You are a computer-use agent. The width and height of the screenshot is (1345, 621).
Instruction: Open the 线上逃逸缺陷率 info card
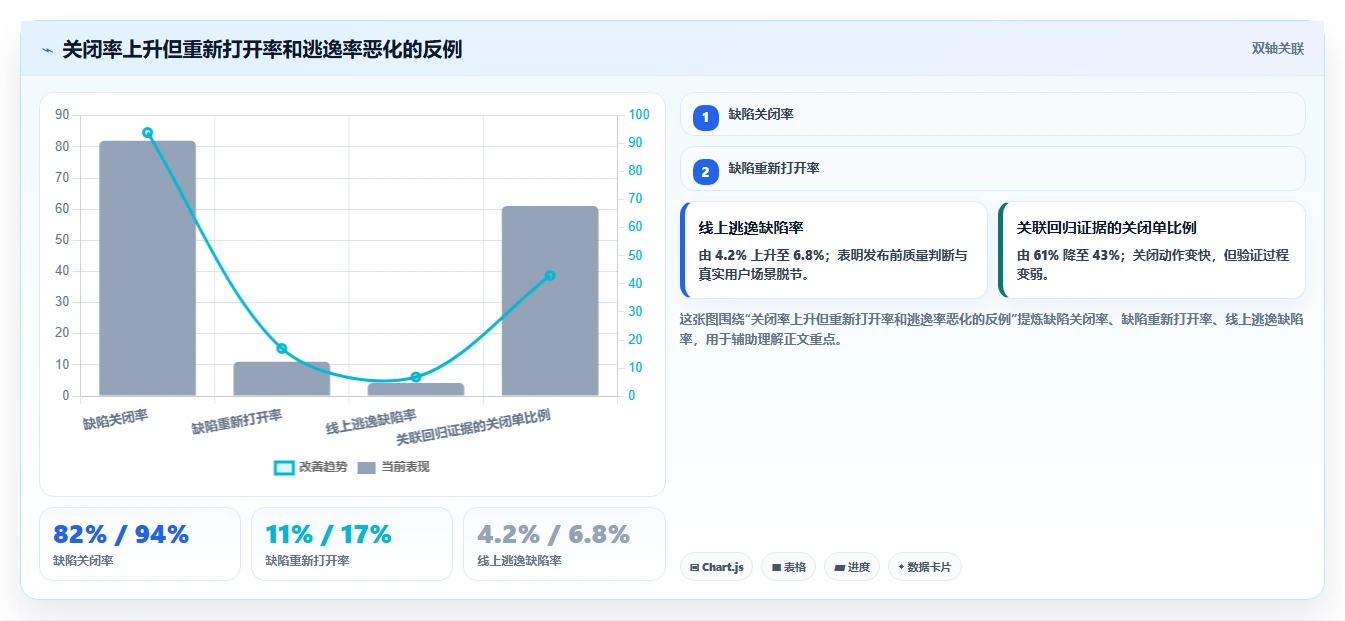tap(834, 250)
